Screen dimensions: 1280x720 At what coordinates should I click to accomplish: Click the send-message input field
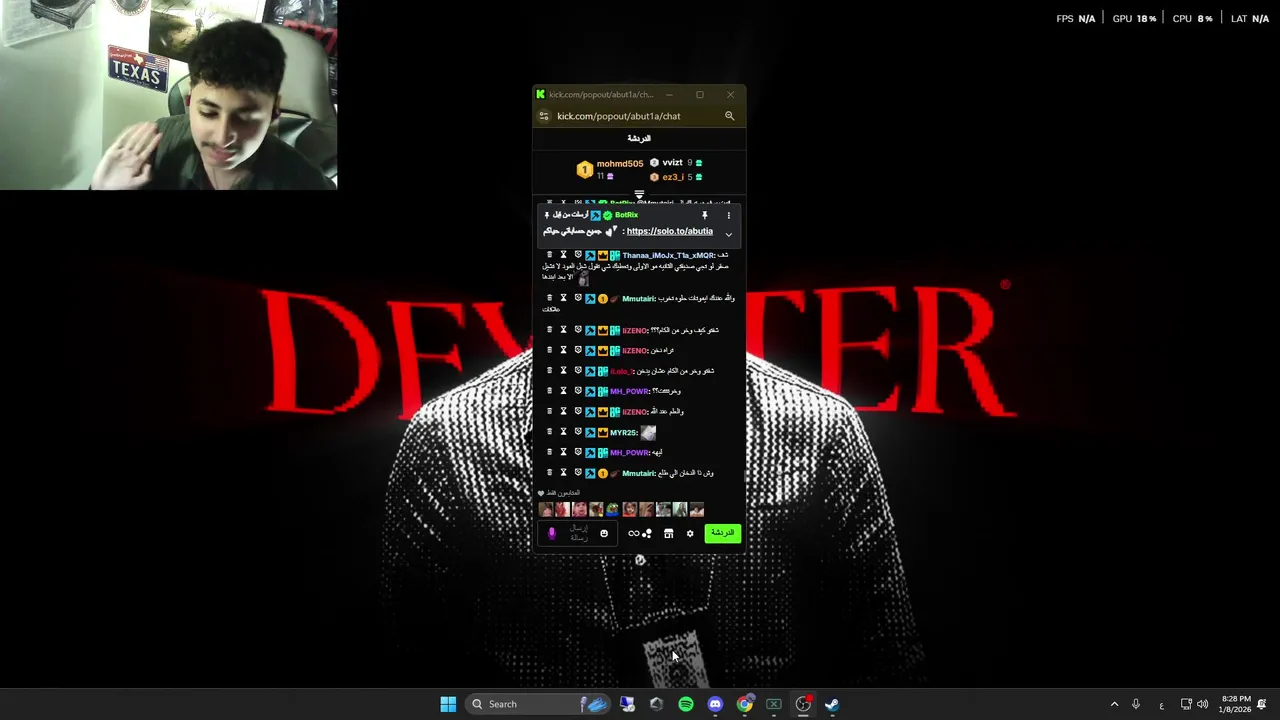tap(579, 534)
